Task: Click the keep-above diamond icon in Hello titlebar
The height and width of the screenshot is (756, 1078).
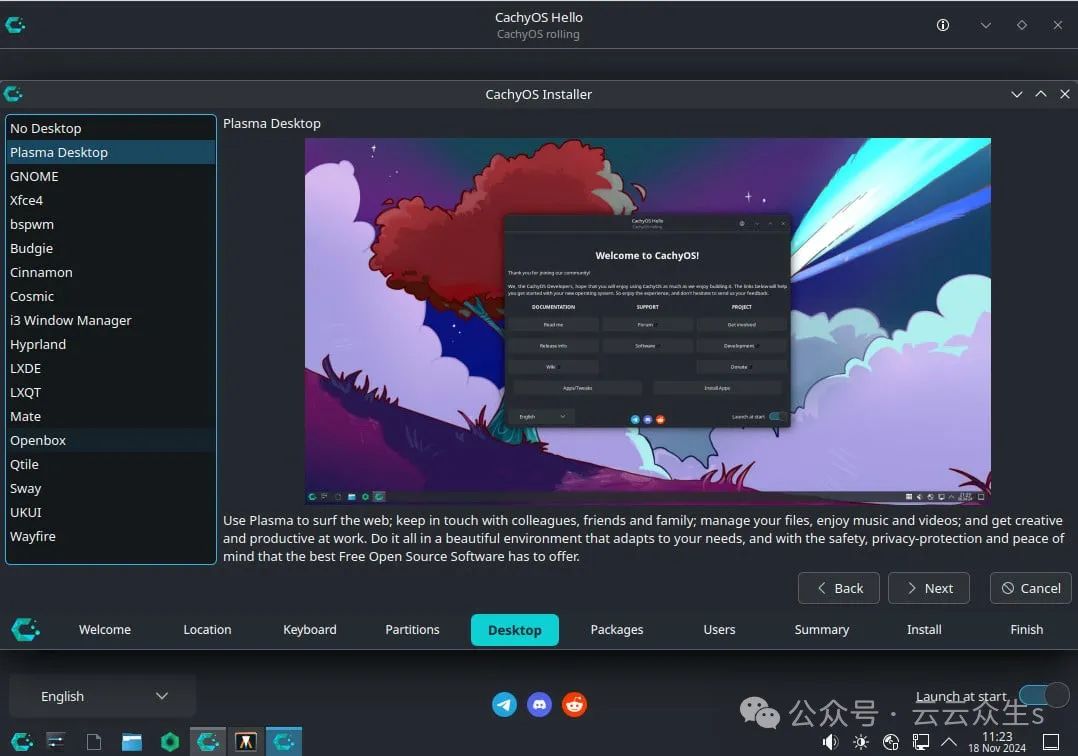Action: pos(1022,25)
